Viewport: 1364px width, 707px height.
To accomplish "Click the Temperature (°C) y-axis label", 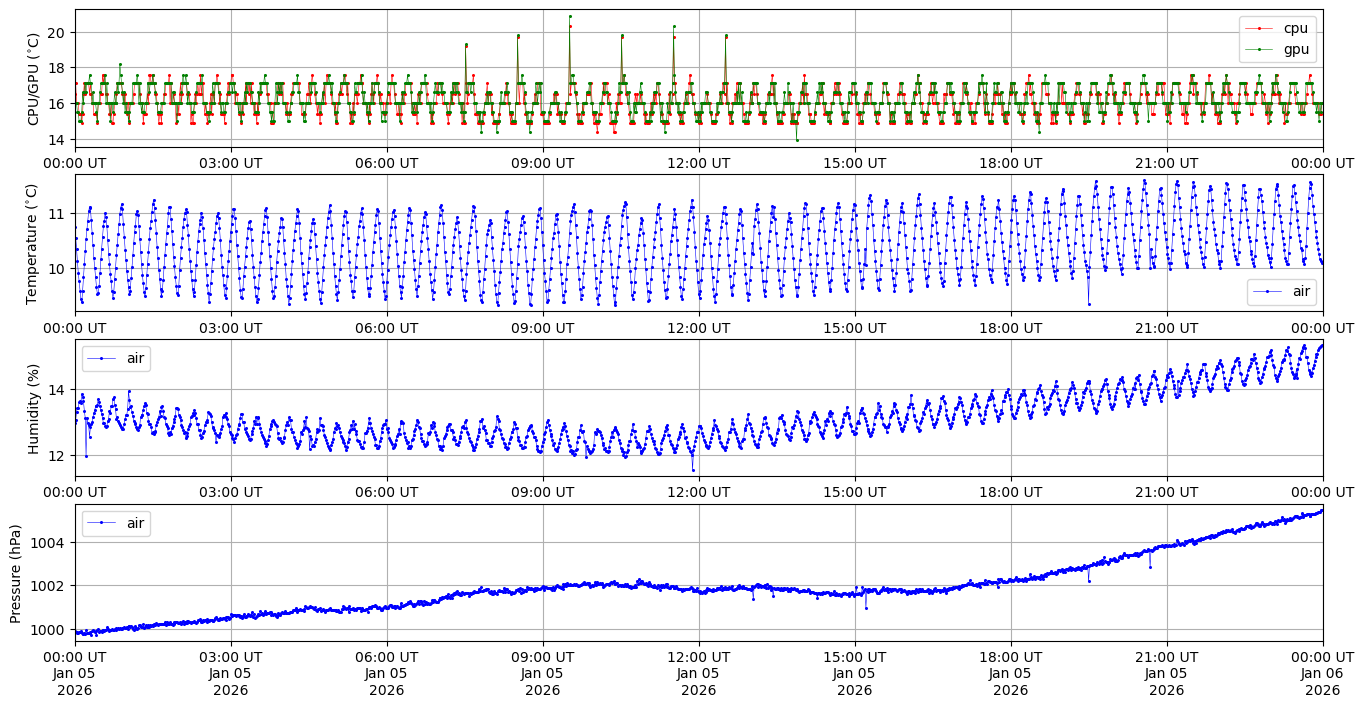I will point(33,244).
